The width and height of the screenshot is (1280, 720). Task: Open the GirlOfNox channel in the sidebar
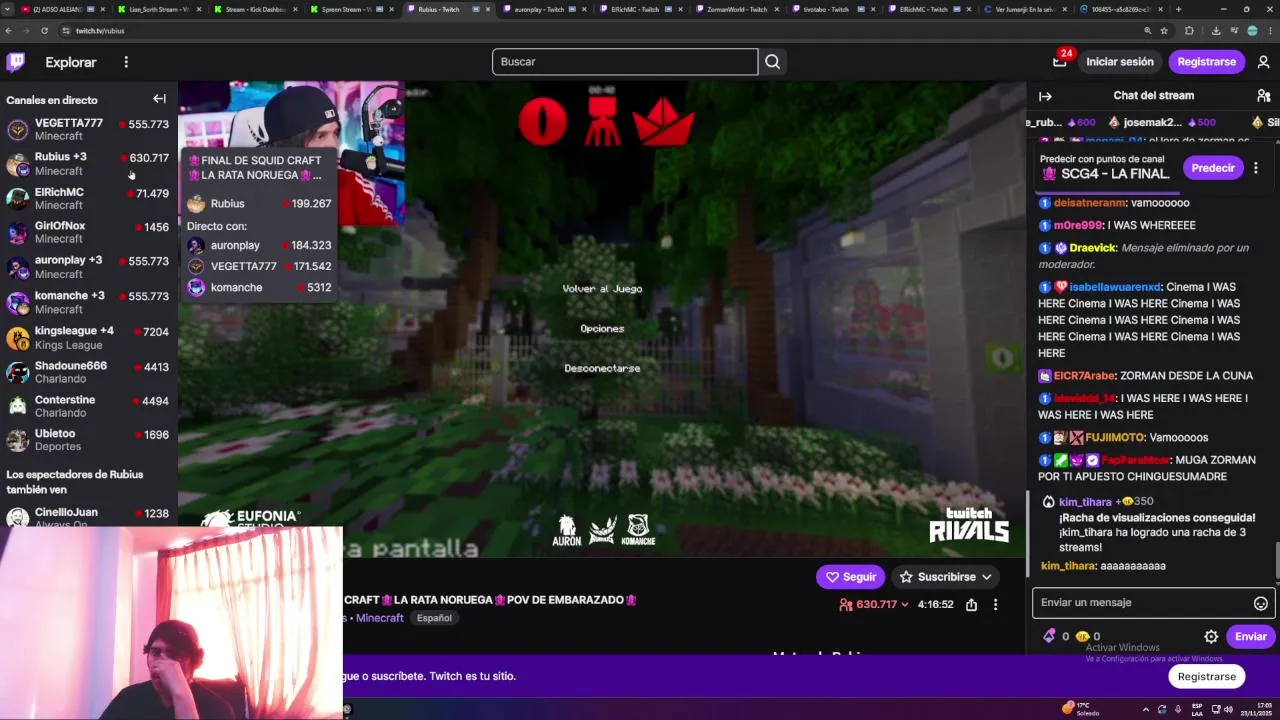89,232
